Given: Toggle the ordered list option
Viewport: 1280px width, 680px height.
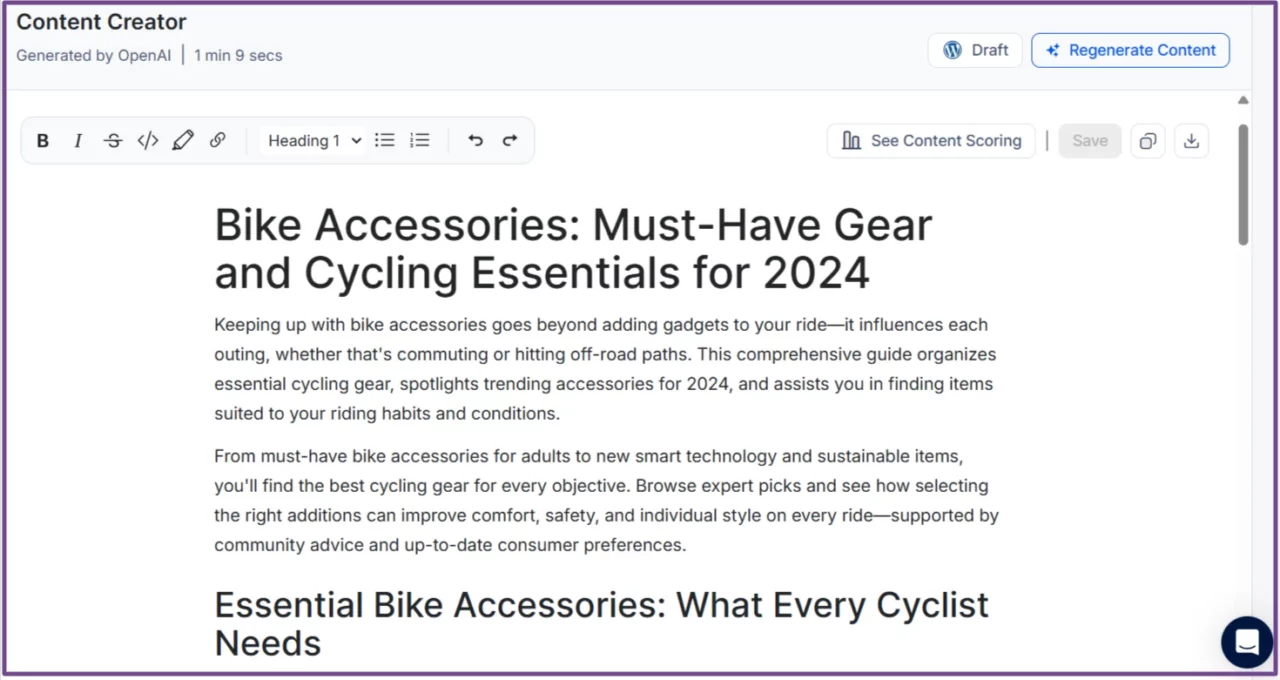Looking at the screenshot, I should (419, 140).
